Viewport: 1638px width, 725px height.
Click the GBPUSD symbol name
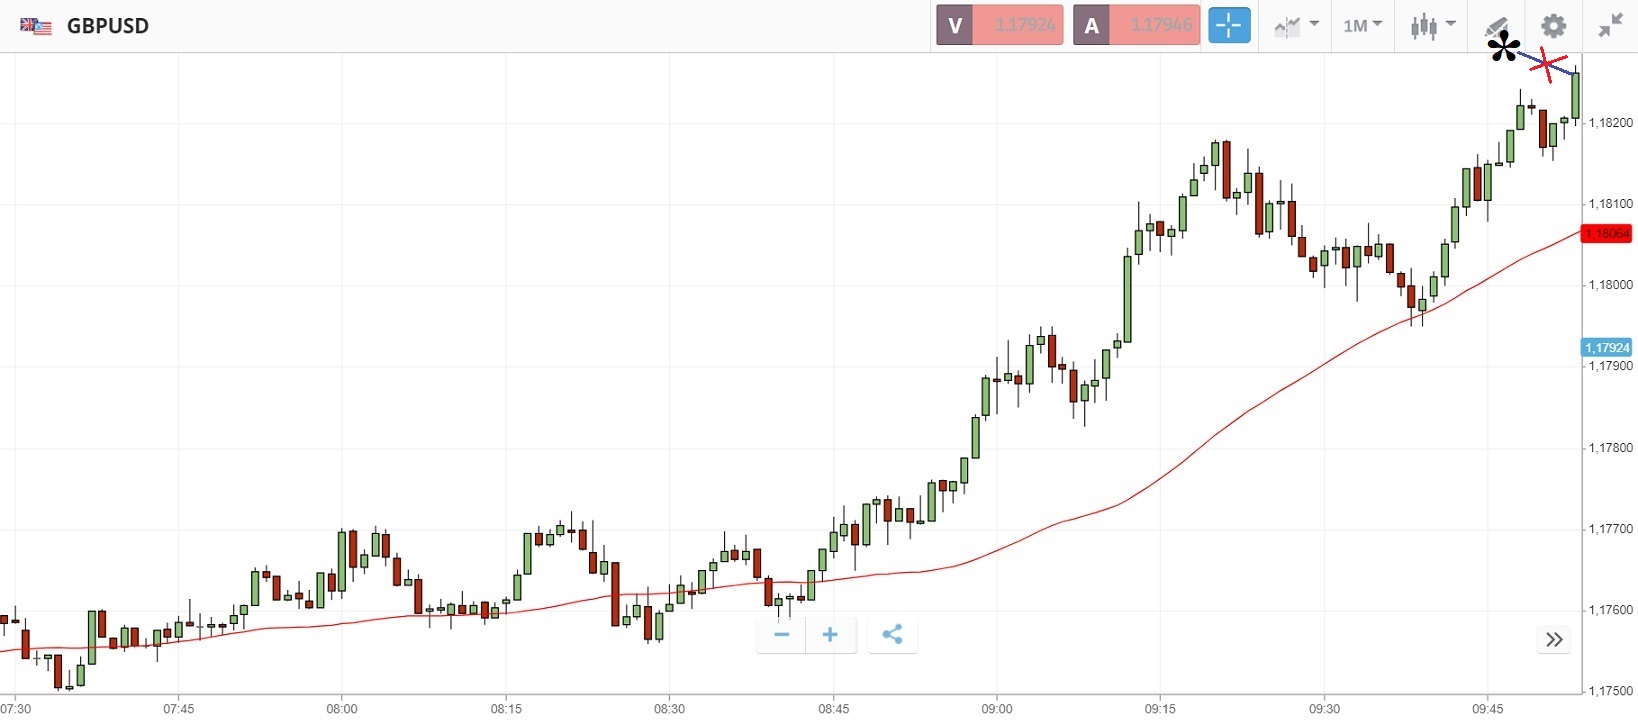(x=108, y=26)
